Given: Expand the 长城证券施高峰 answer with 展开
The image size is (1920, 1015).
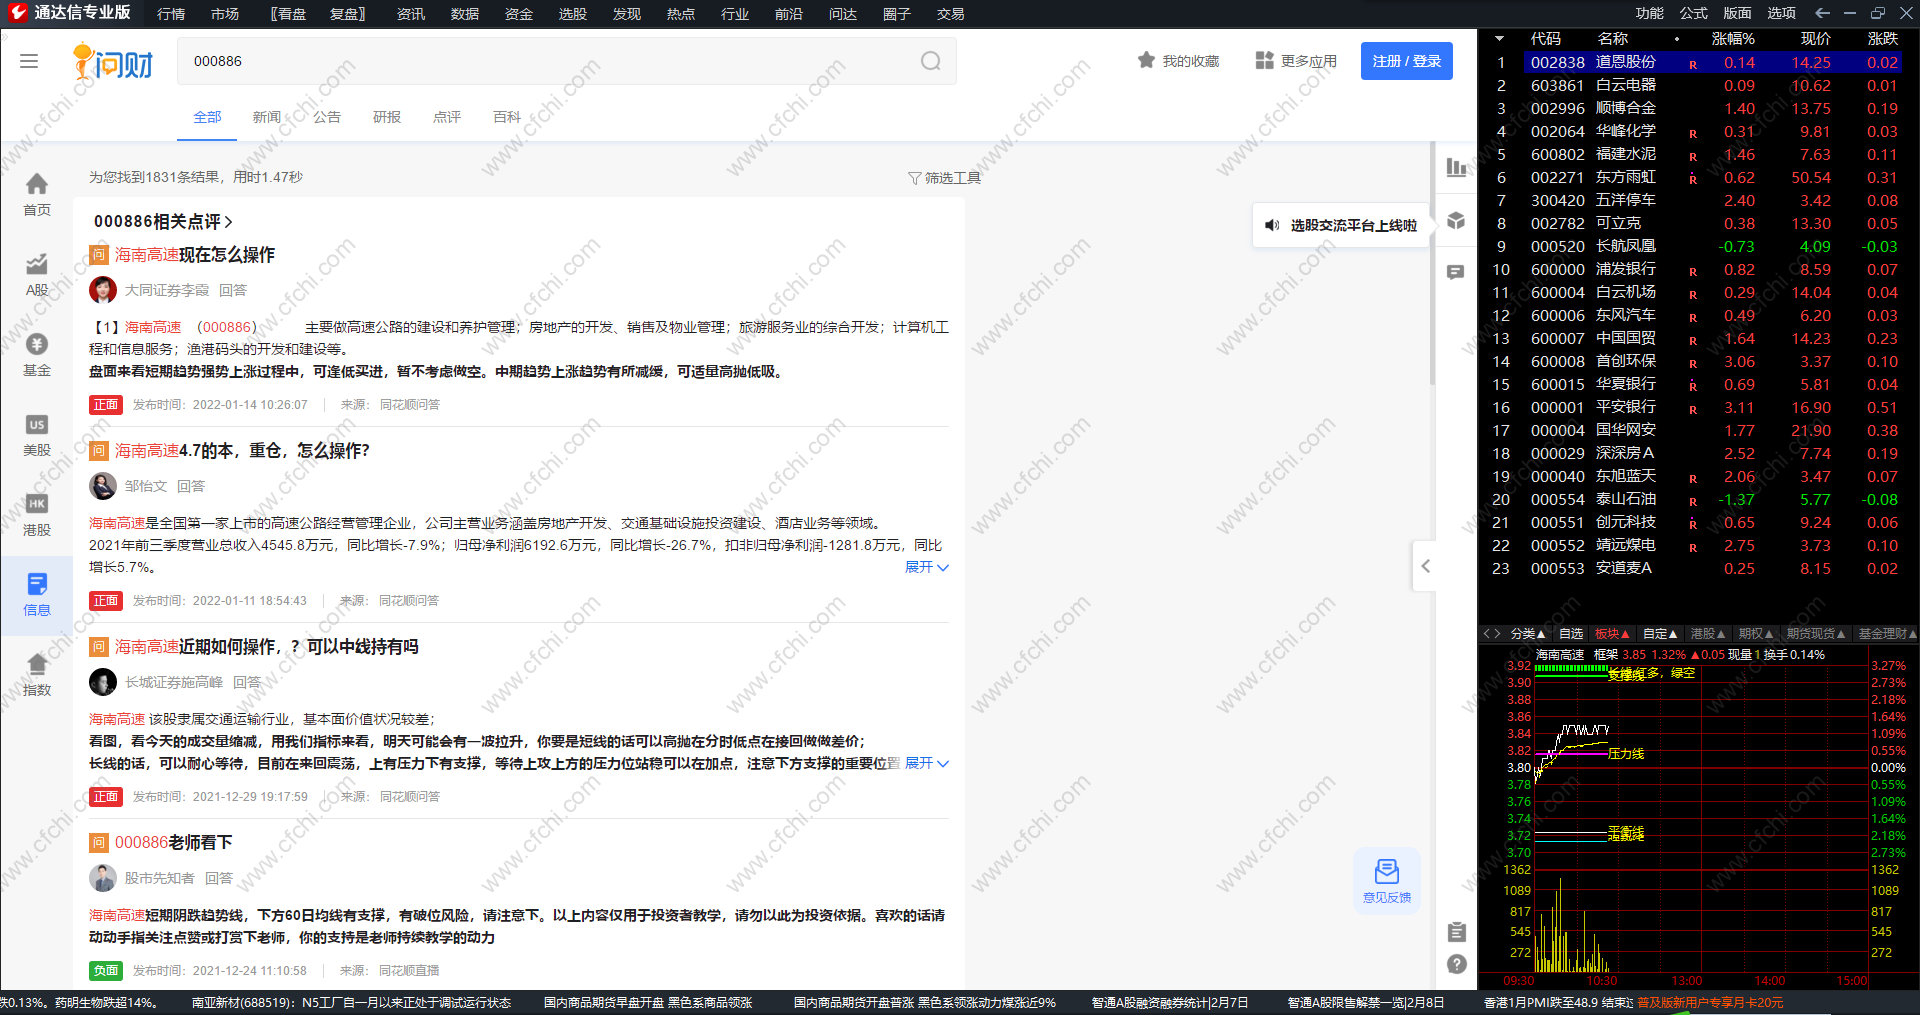Looking at the screenshot, I should (927, 763).
